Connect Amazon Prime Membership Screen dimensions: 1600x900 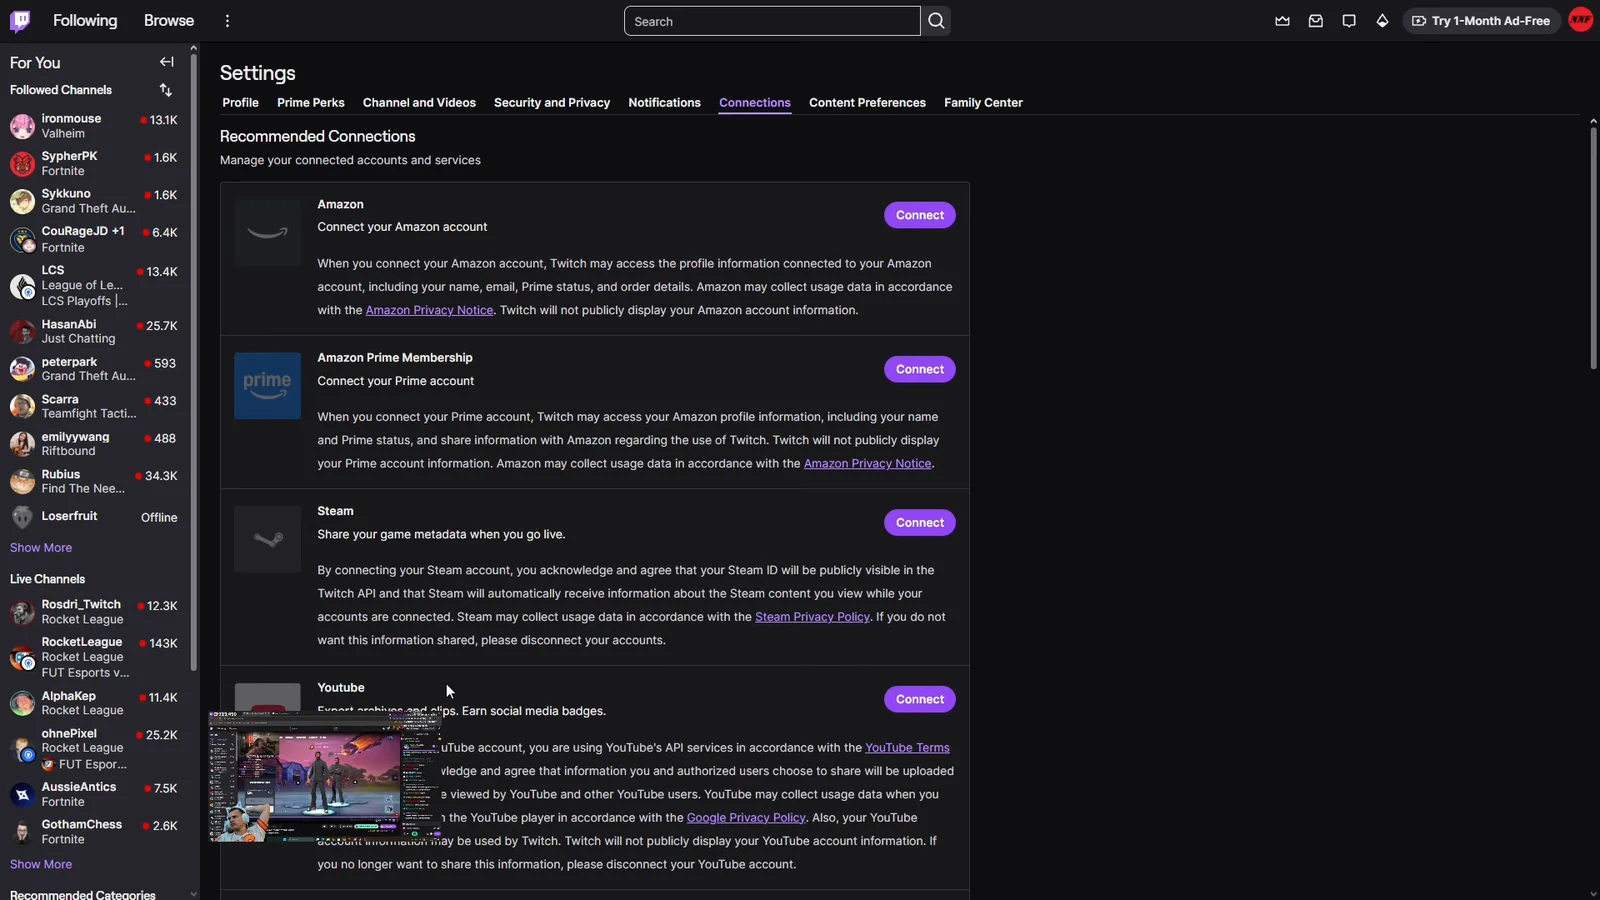pyautogui.click(x=920, y=369)
